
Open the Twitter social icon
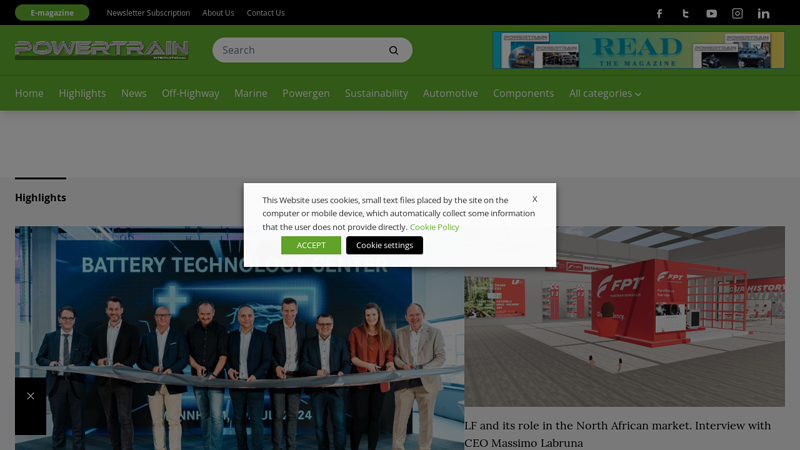tap(685, 13)
